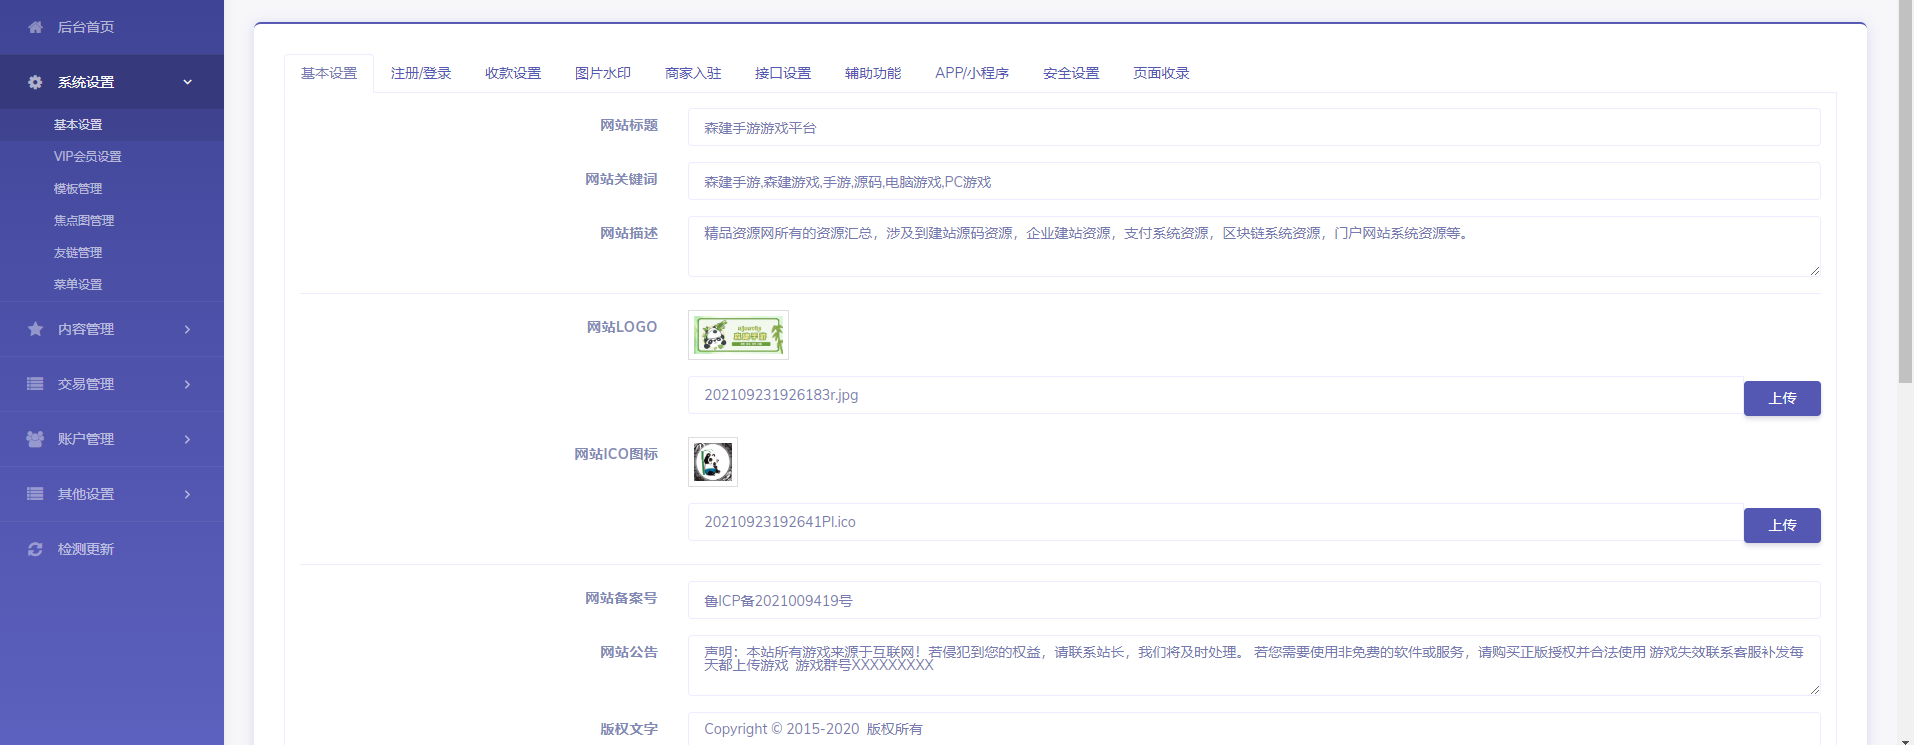Switch to the 辅助功能 tab
This screenshot has width=1914, height=745.
pyautogui.click(x=873, y=73)
